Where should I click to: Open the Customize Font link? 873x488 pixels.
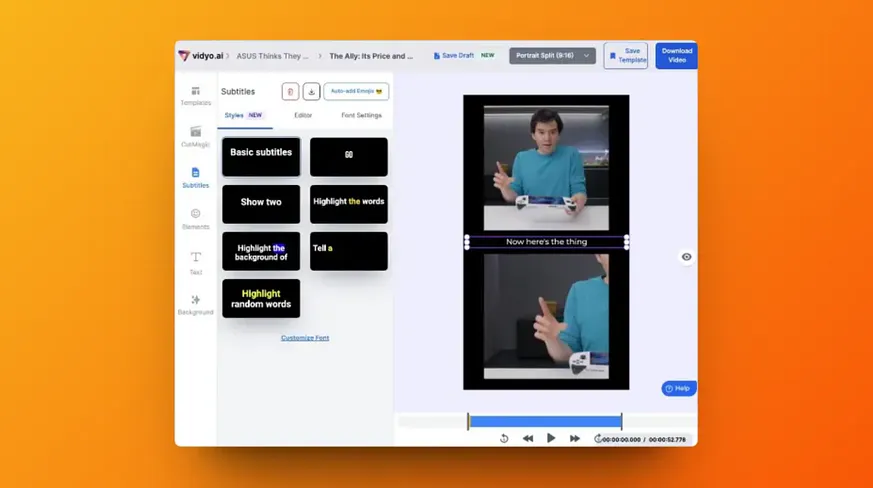[305, 338]
